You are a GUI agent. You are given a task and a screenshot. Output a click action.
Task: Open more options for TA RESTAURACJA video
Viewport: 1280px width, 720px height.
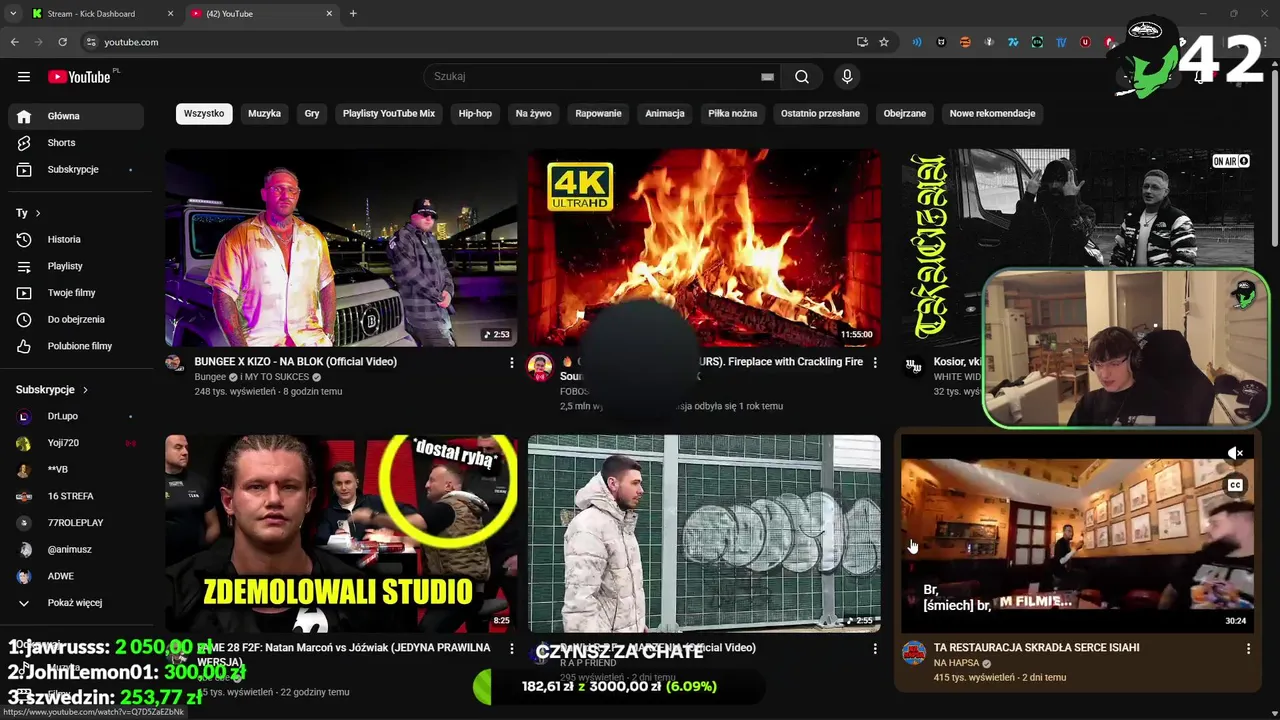pos(1248,649)
